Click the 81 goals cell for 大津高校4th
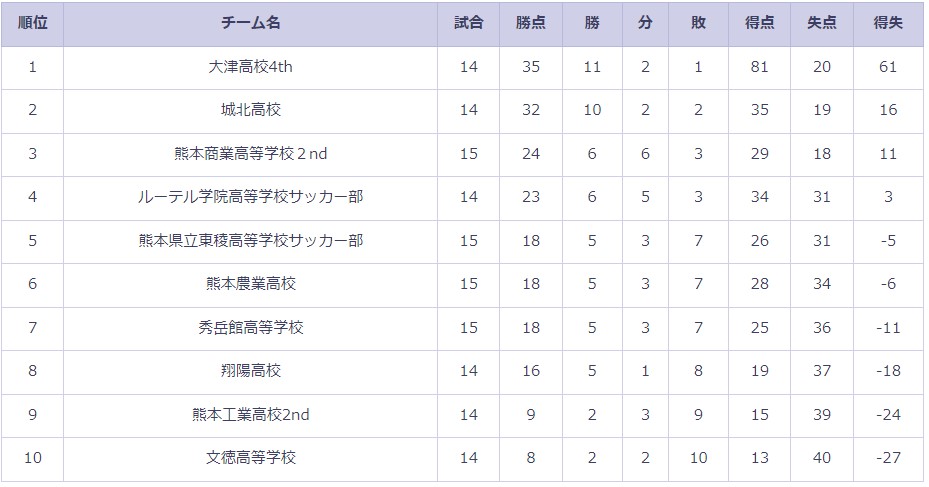Image resolution: width=929 pixels, height=487 pixels. [x=759, y=67]
